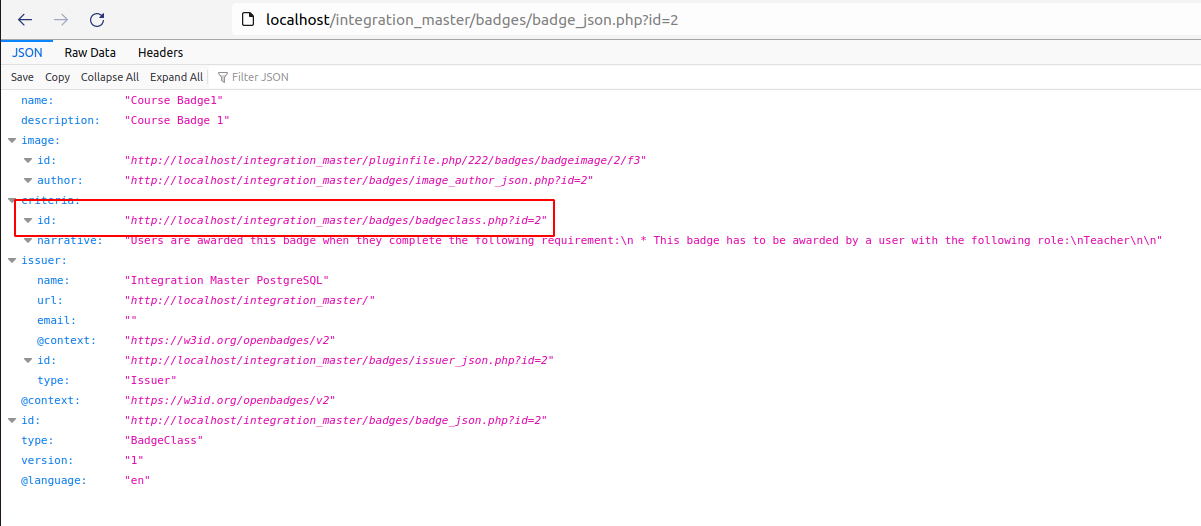
Task: Click the badge_json.php?id=2 URL value
Action: tap(336, 420)
